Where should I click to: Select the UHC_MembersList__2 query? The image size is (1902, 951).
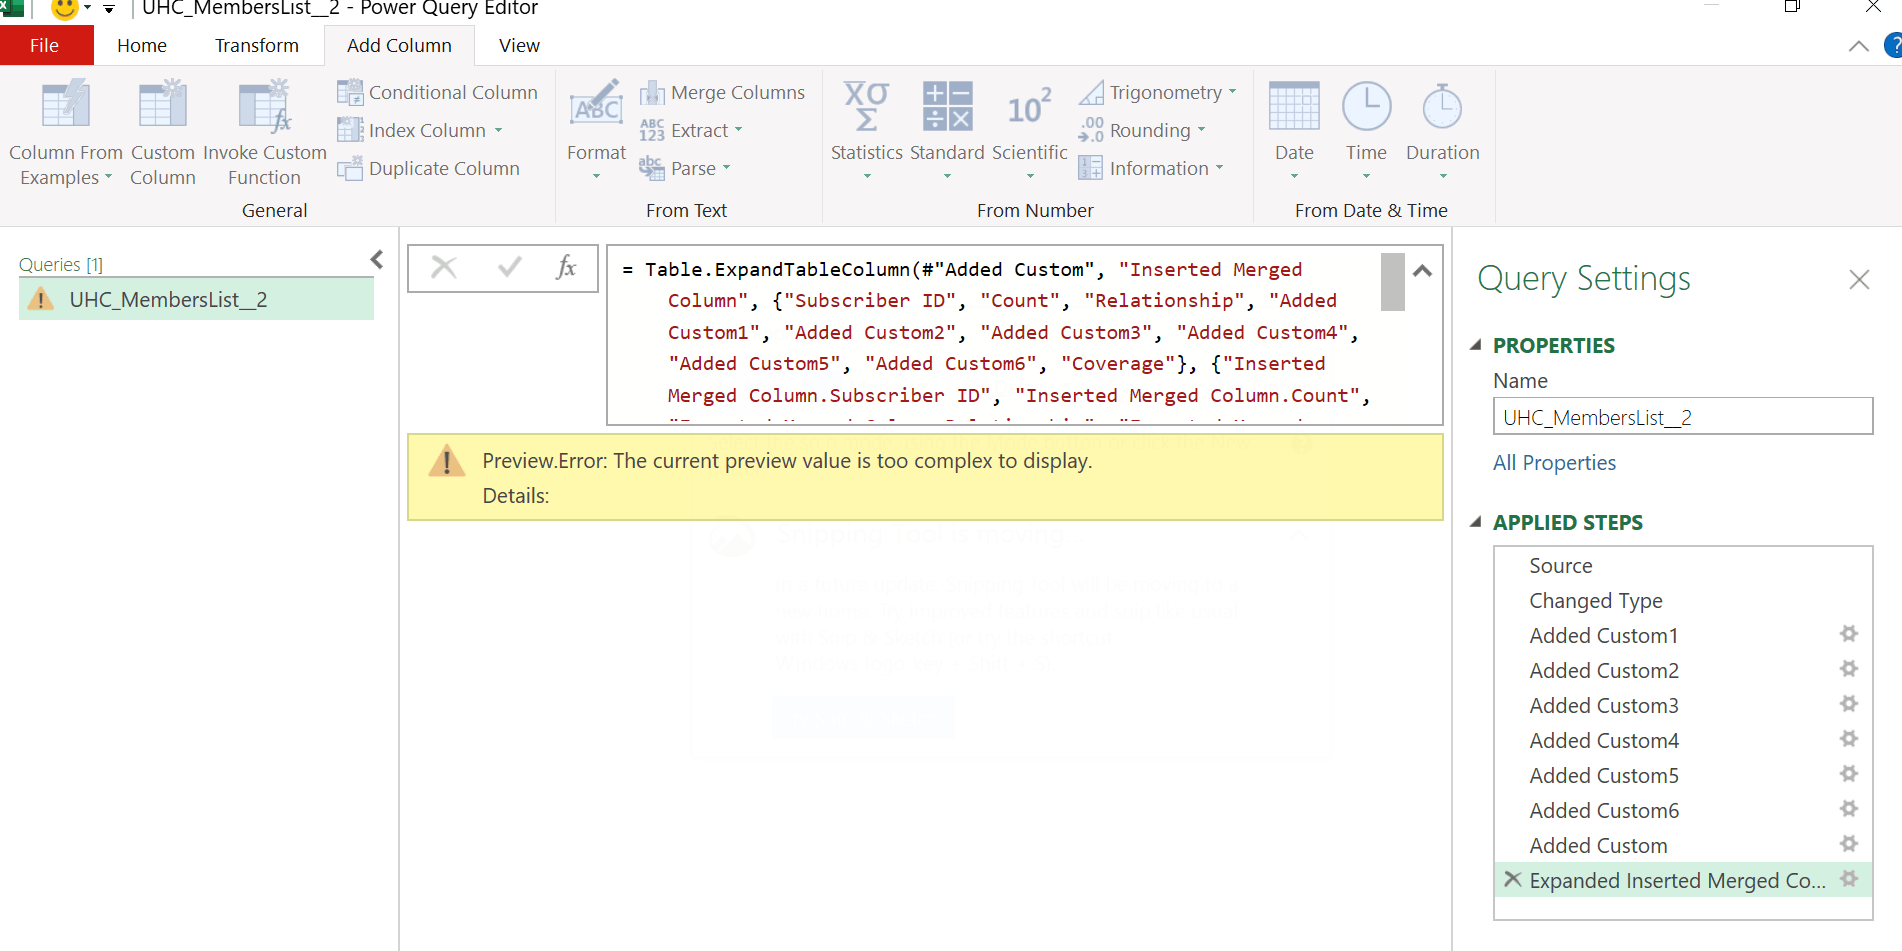[x=196, y=299]
